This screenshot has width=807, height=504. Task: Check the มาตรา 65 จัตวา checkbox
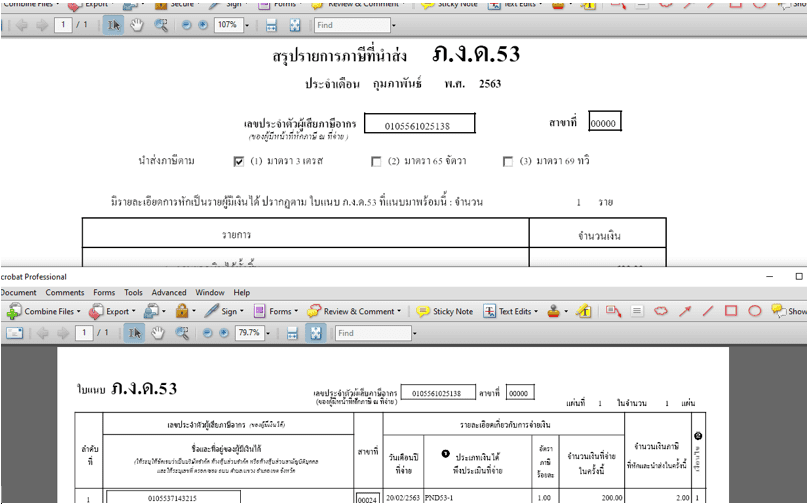pos(376,161)
